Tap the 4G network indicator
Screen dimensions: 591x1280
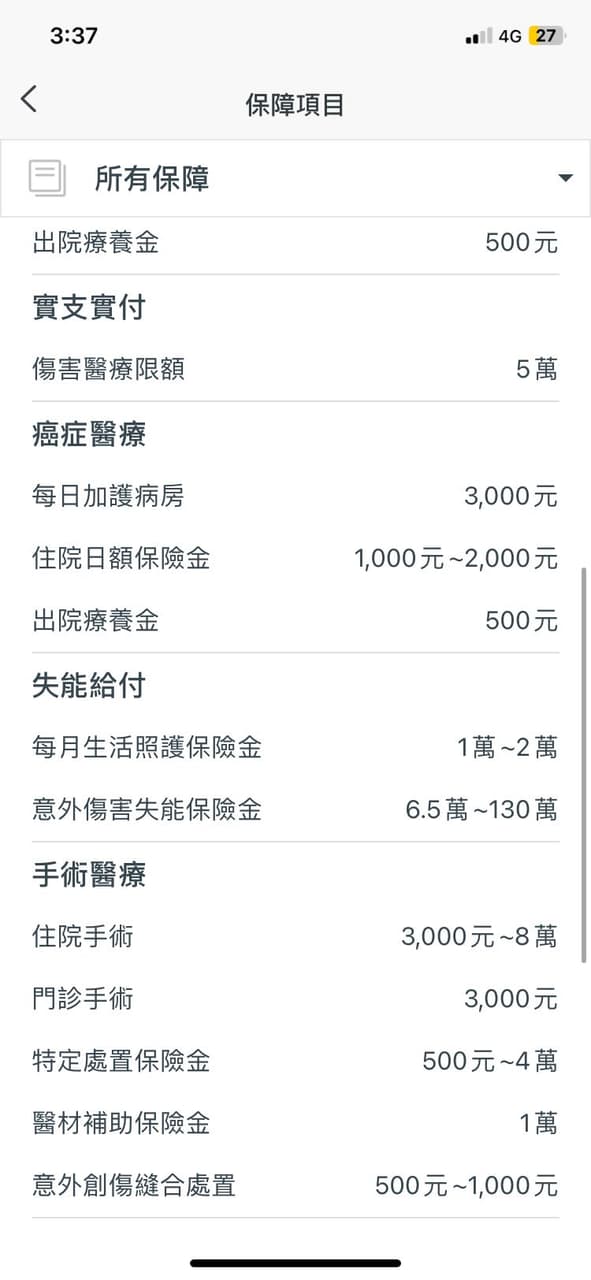coord(510,36)
